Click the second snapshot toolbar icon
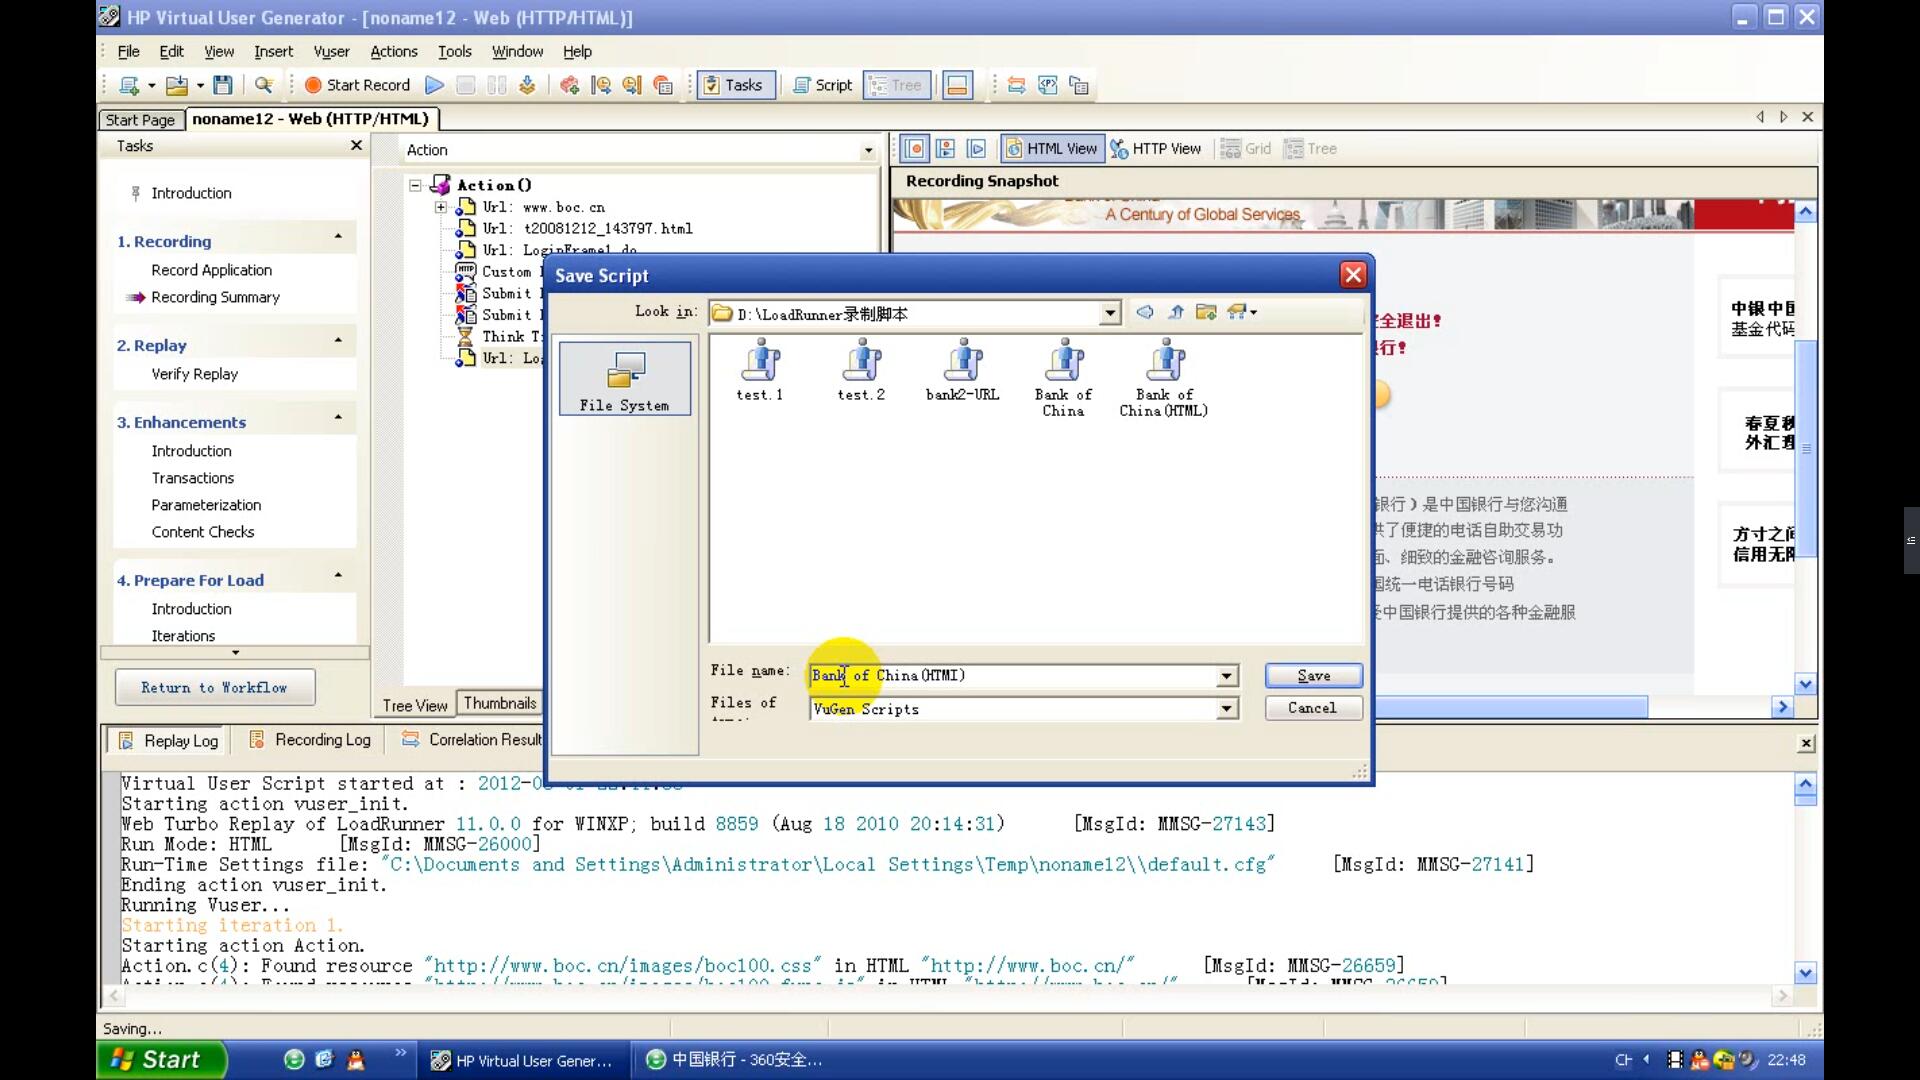The height and width of the screenshot is (1080, 1920). [945, 149]
